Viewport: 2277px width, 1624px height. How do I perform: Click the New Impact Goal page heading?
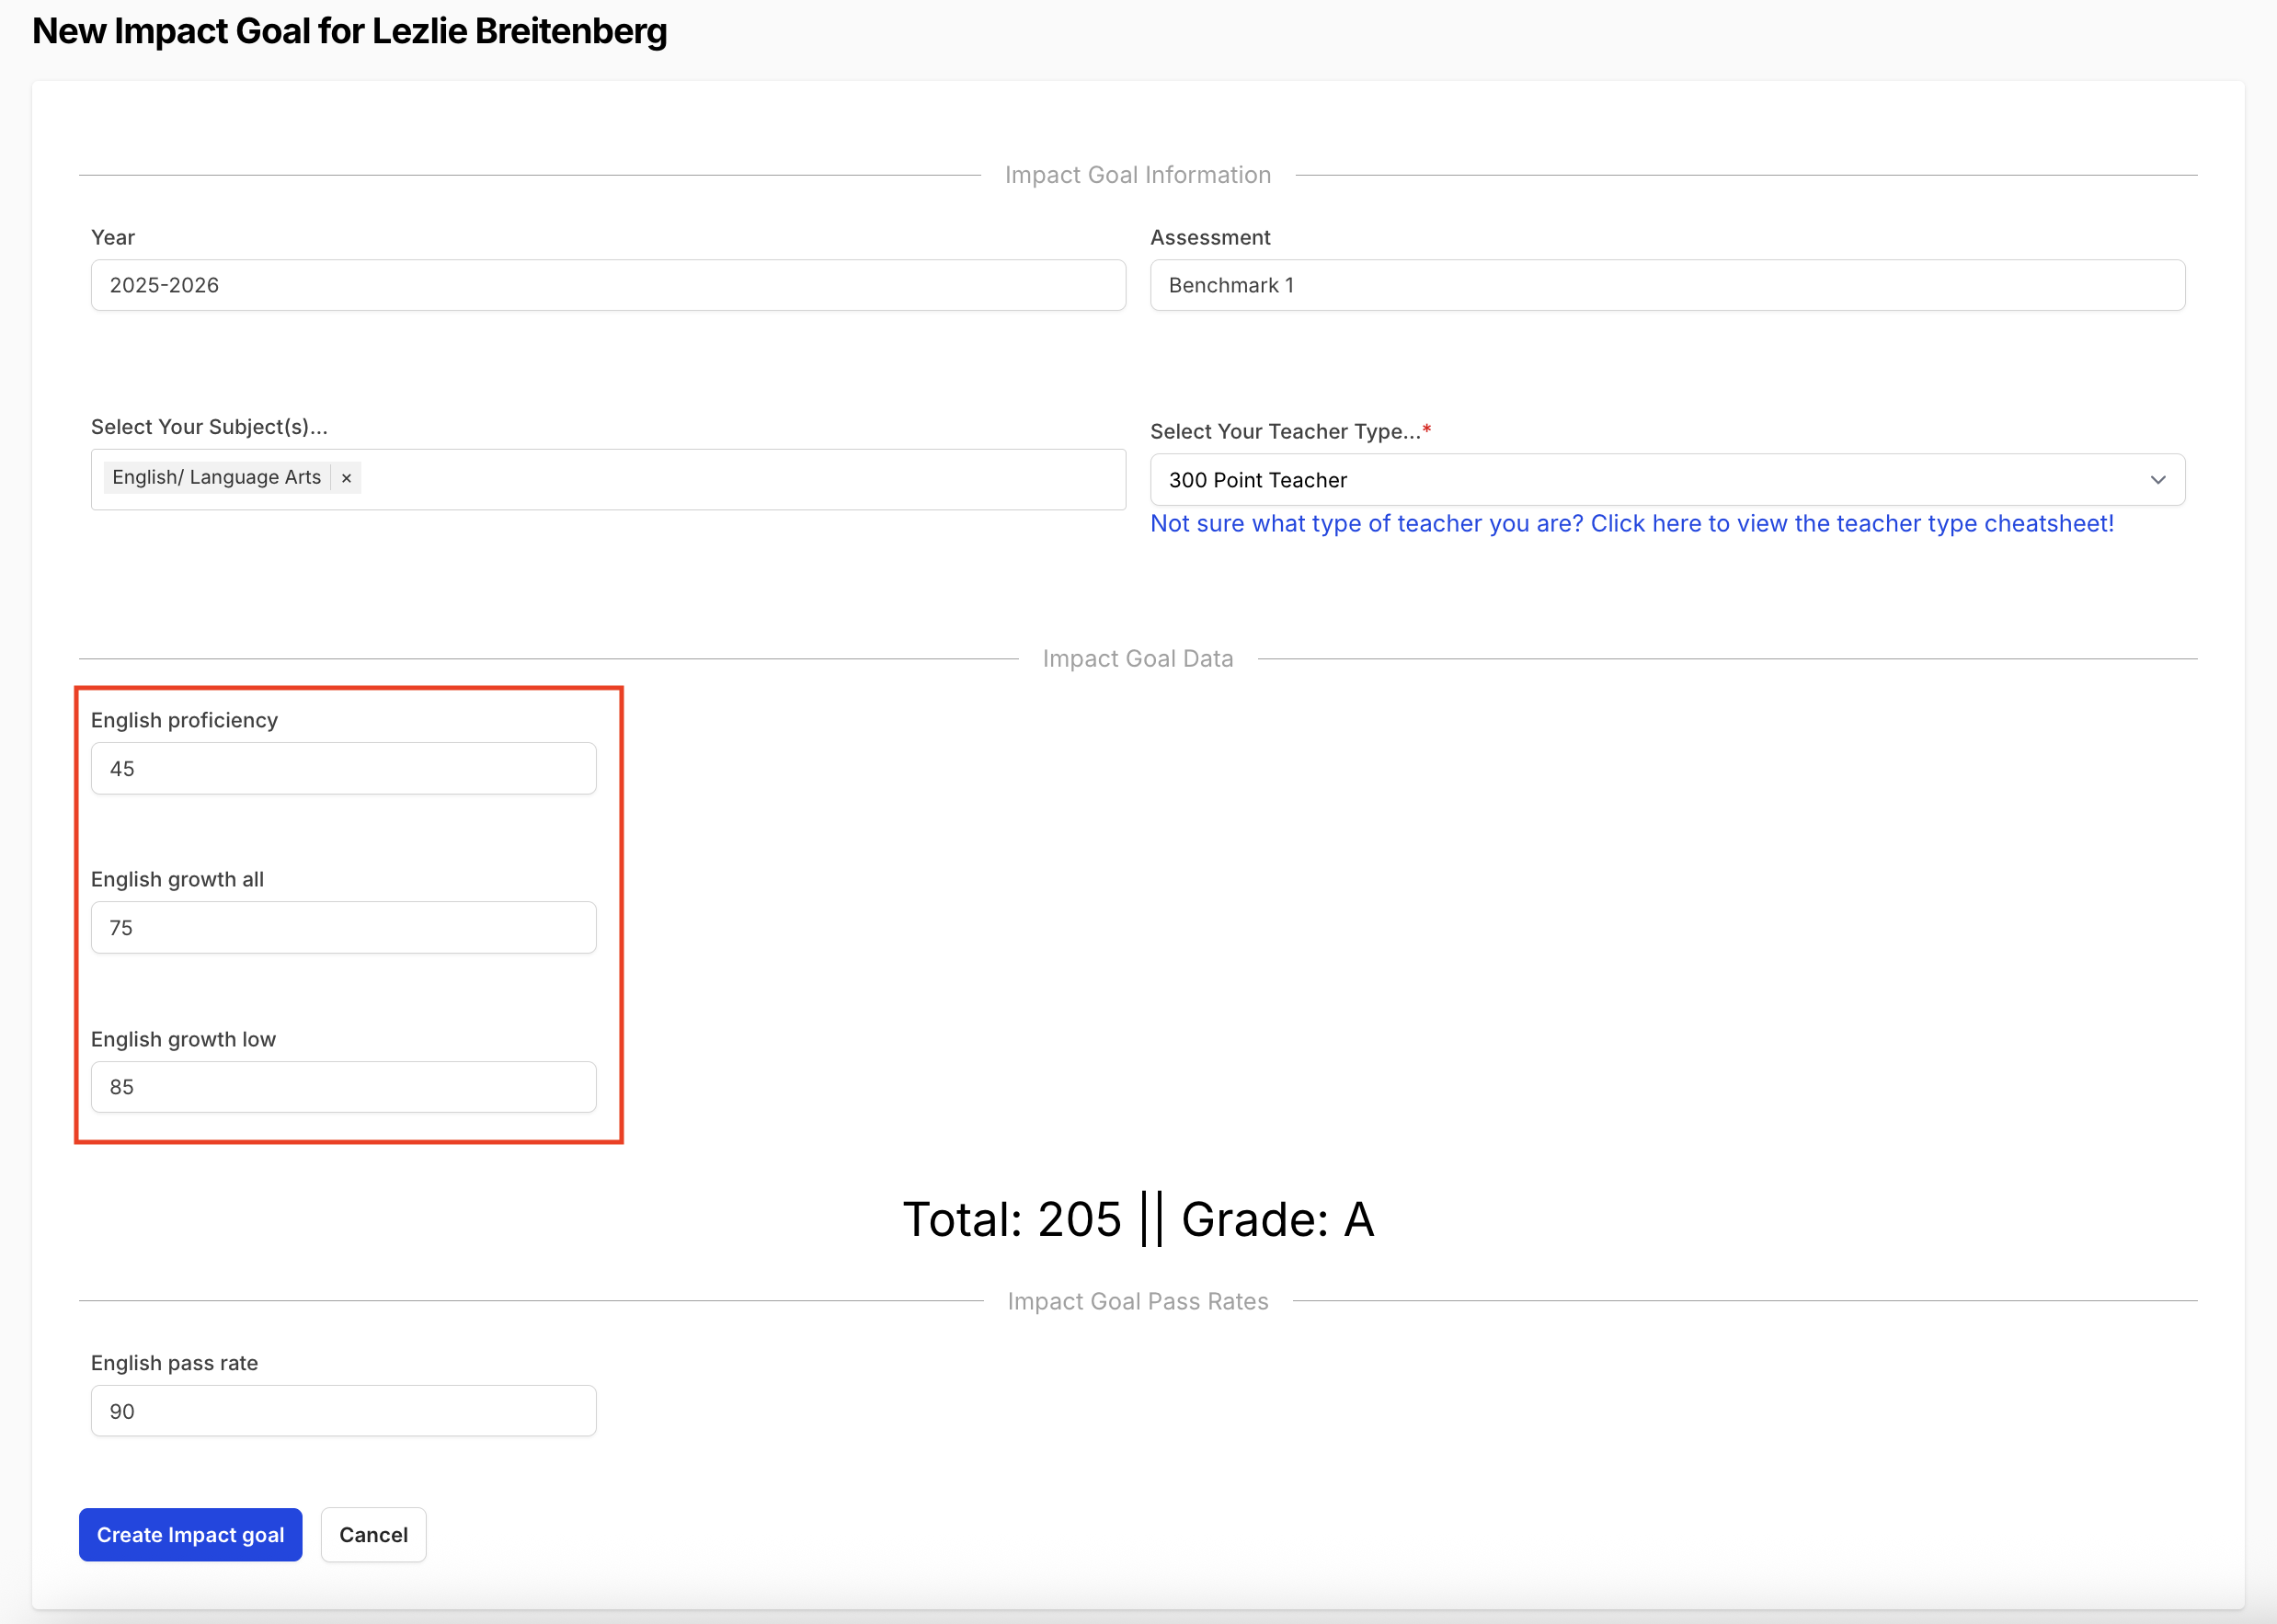(x=349, y=31)
